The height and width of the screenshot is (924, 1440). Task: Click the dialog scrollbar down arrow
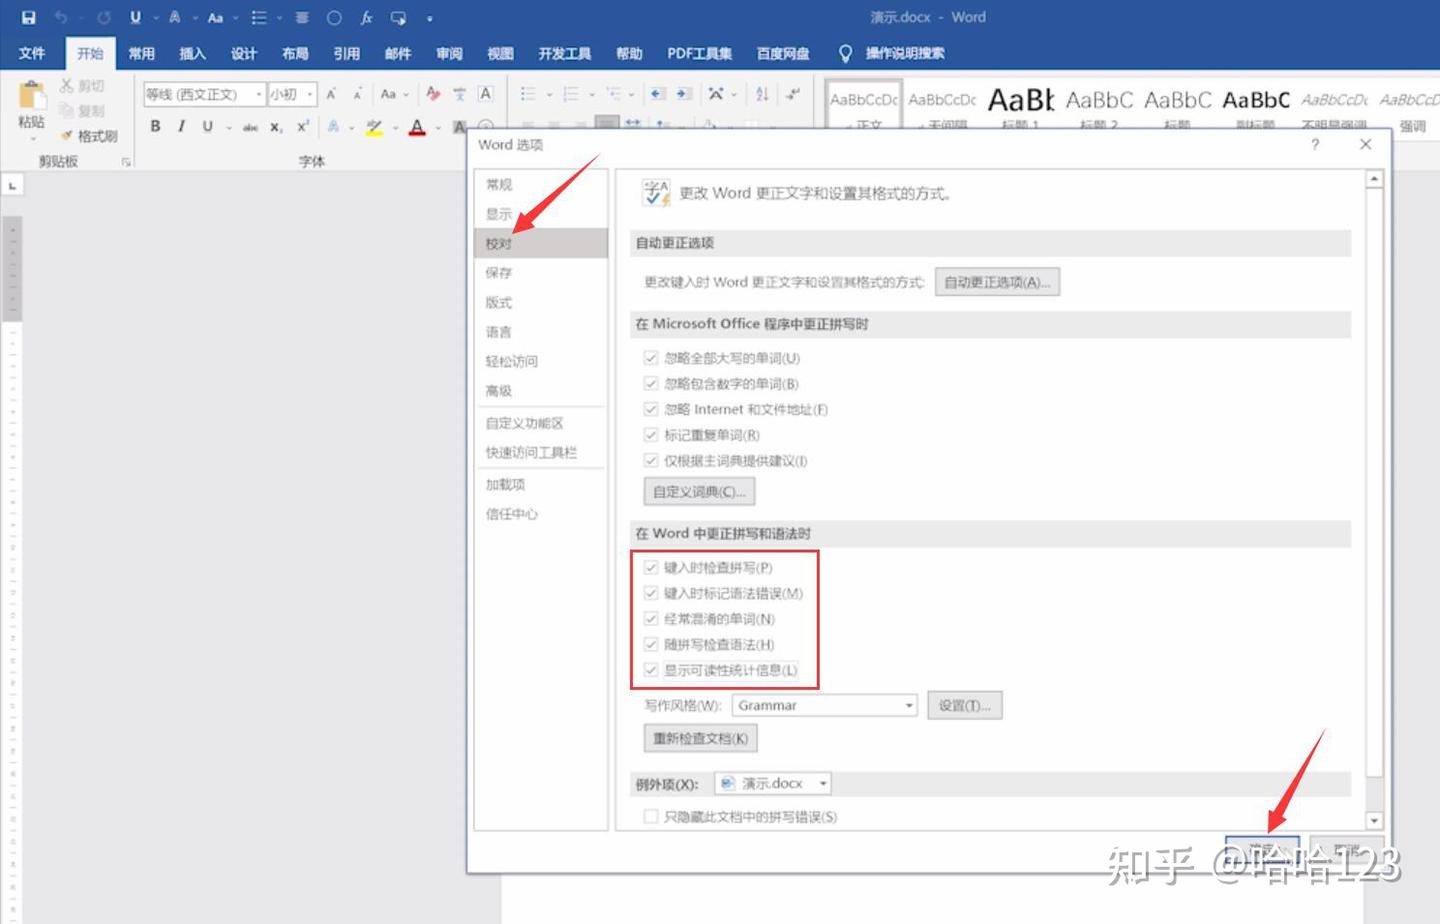pyautogui.click(x=1374, y=820)
